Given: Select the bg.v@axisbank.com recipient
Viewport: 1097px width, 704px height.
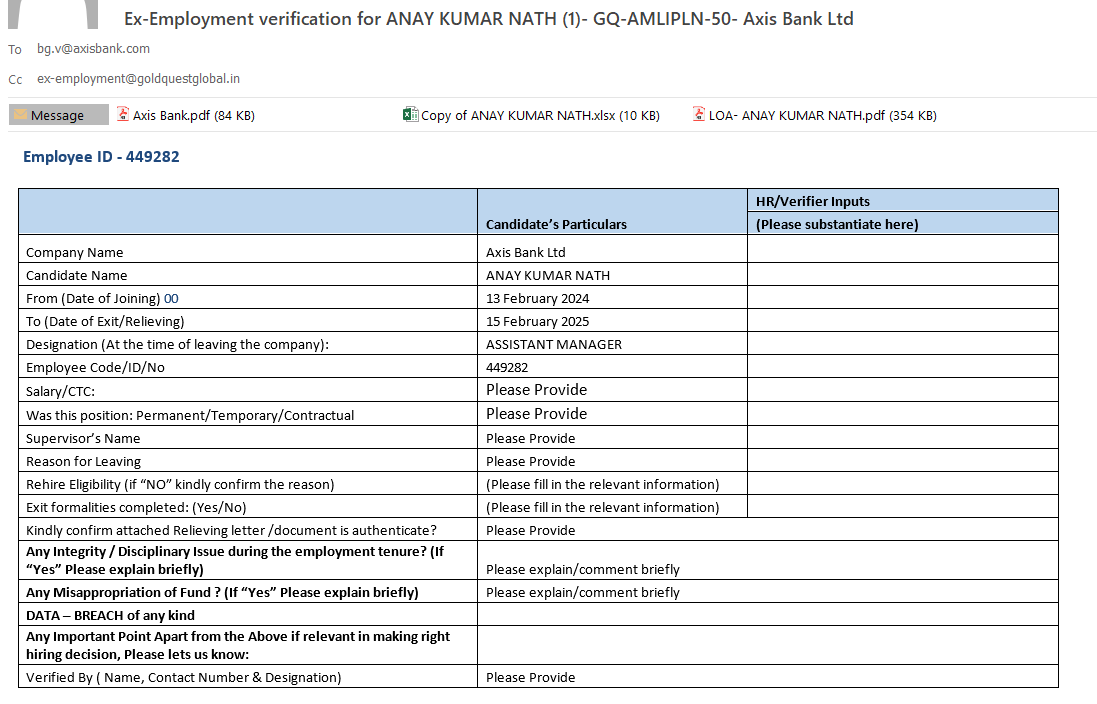Looking at the screenshot, I should click(x=93, y=48).
